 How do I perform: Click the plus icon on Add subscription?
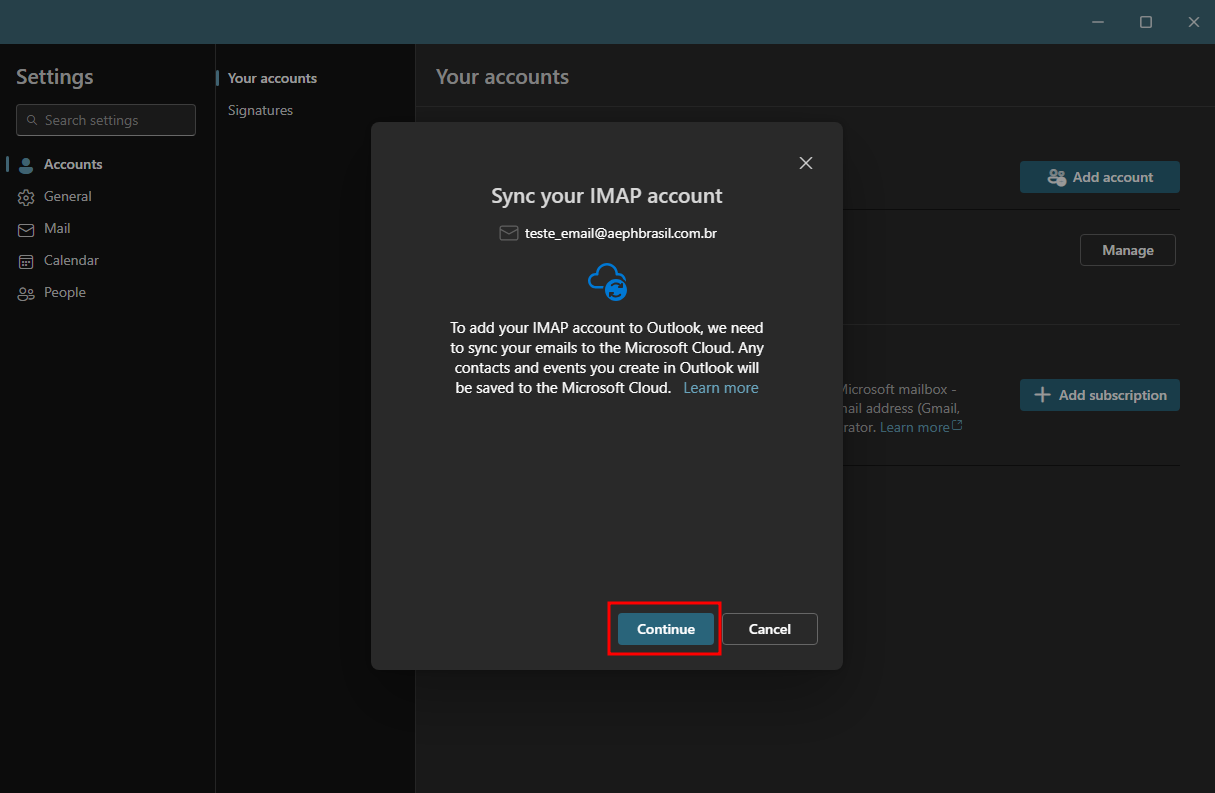click(x=1042, y=395)
